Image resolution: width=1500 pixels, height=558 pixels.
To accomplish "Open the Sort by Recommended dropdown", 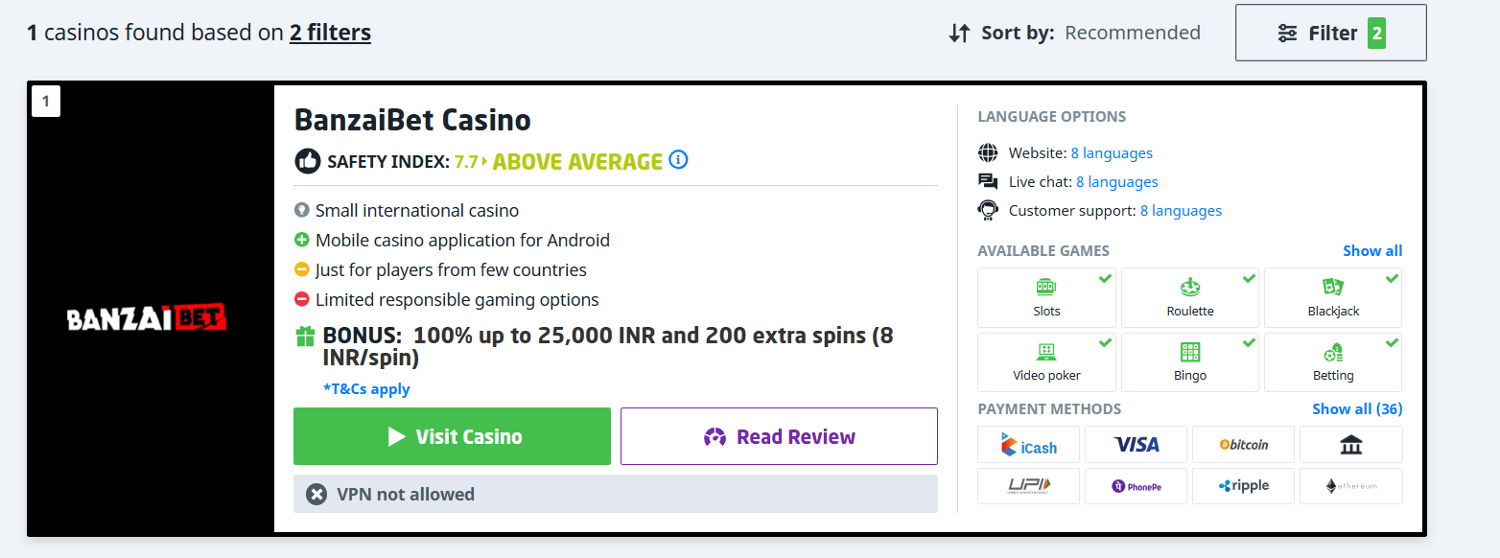I will click(1075, 33).
